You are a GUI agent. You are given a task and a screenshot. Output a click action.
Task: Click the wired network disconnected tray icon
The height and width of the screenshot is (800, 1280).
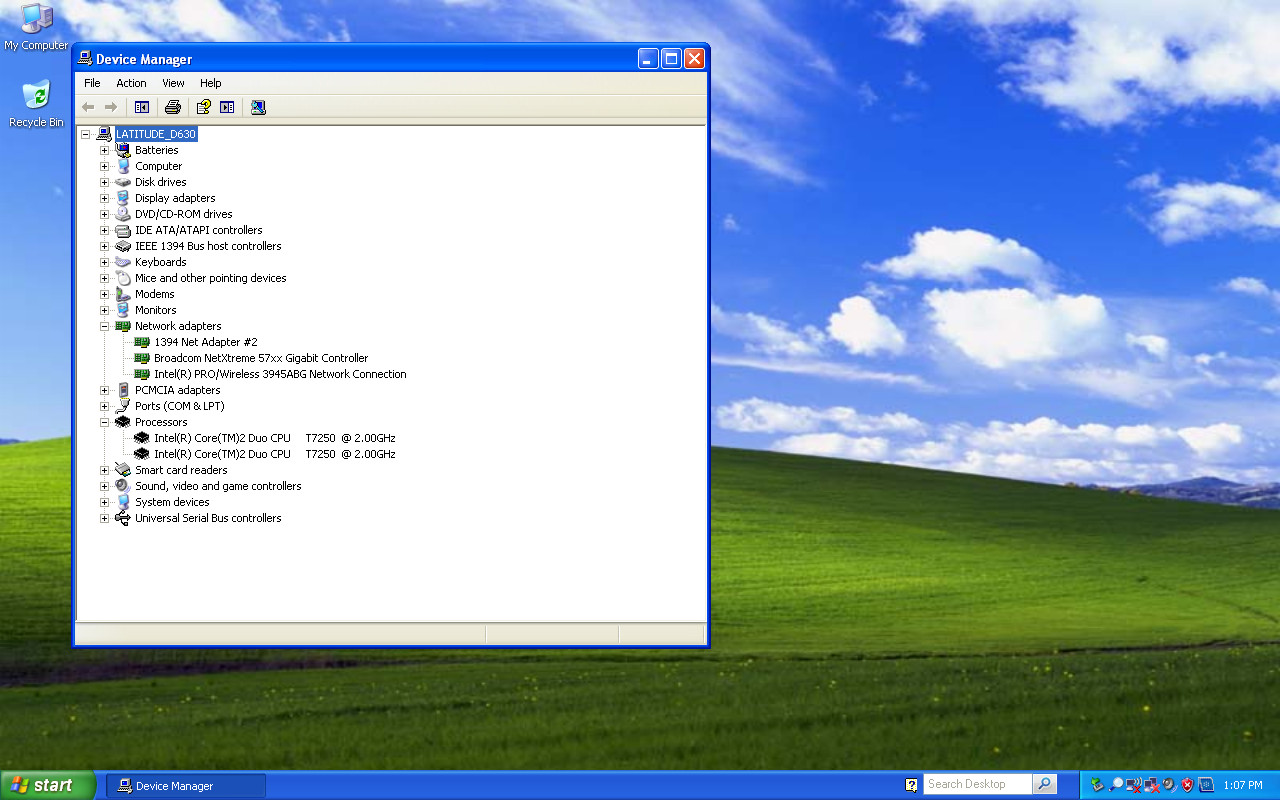tap(1152, 785)
